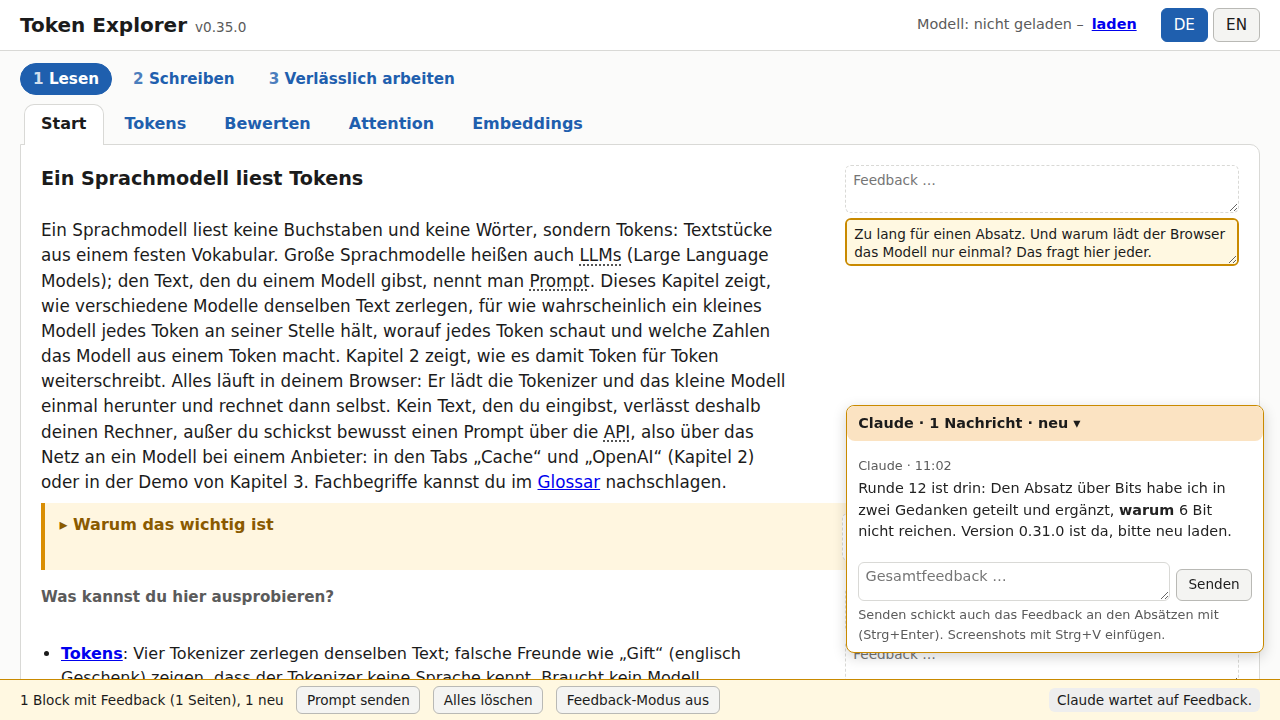
Task: Open chapter 2 Schreiben
Action: pos(184,79)
